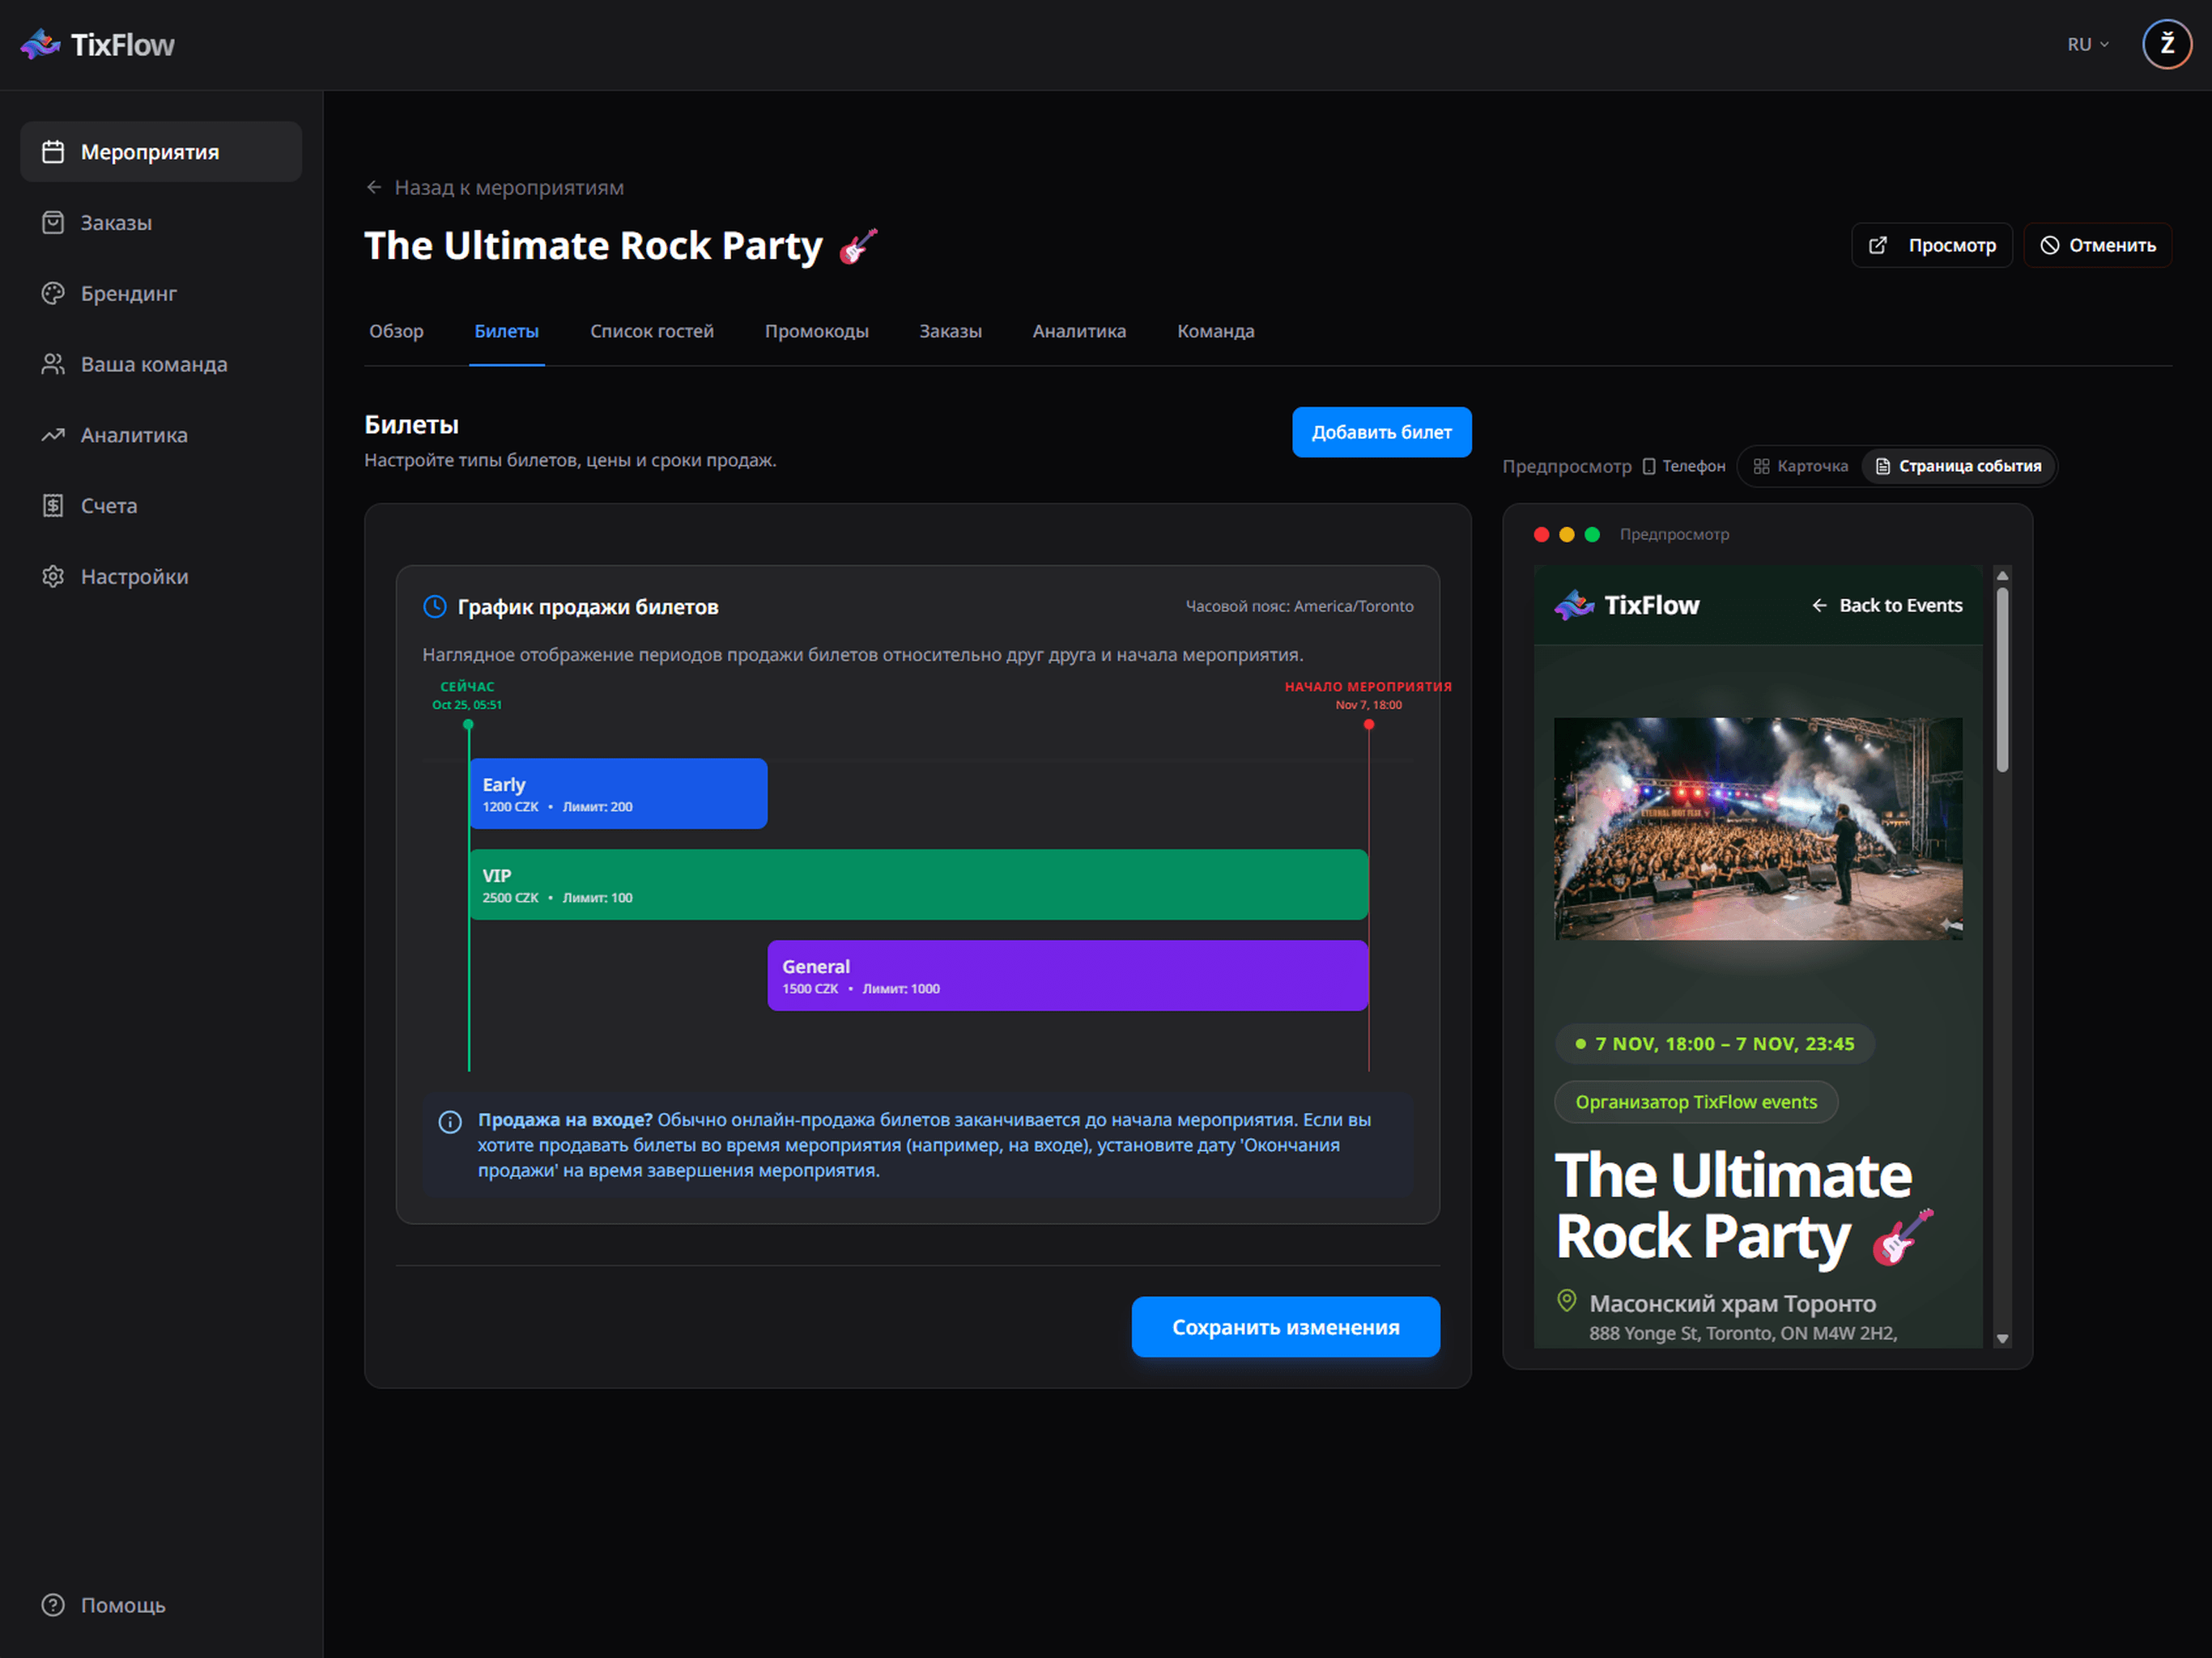Click the concert image in preview

click(x=1758, y=829)
